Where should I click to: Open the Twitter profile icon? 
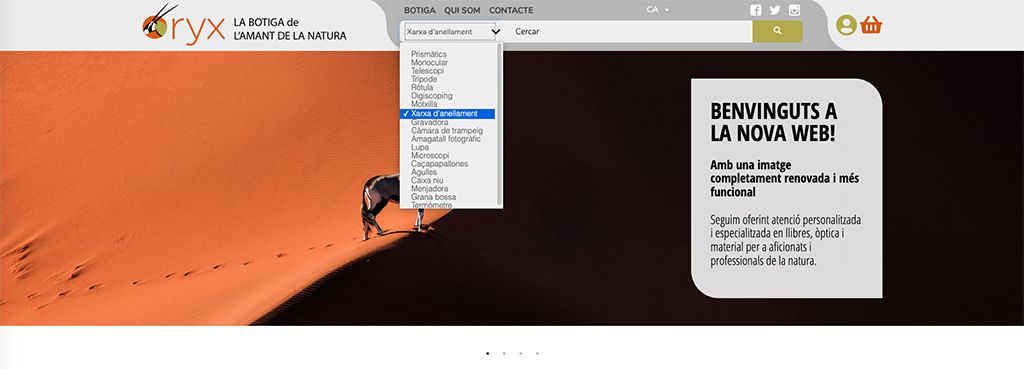tap(775, 10)
